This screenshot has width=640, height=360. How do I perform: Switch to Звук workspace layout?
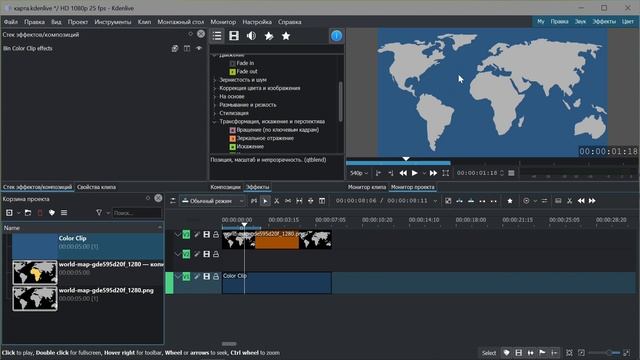[580, 21]
